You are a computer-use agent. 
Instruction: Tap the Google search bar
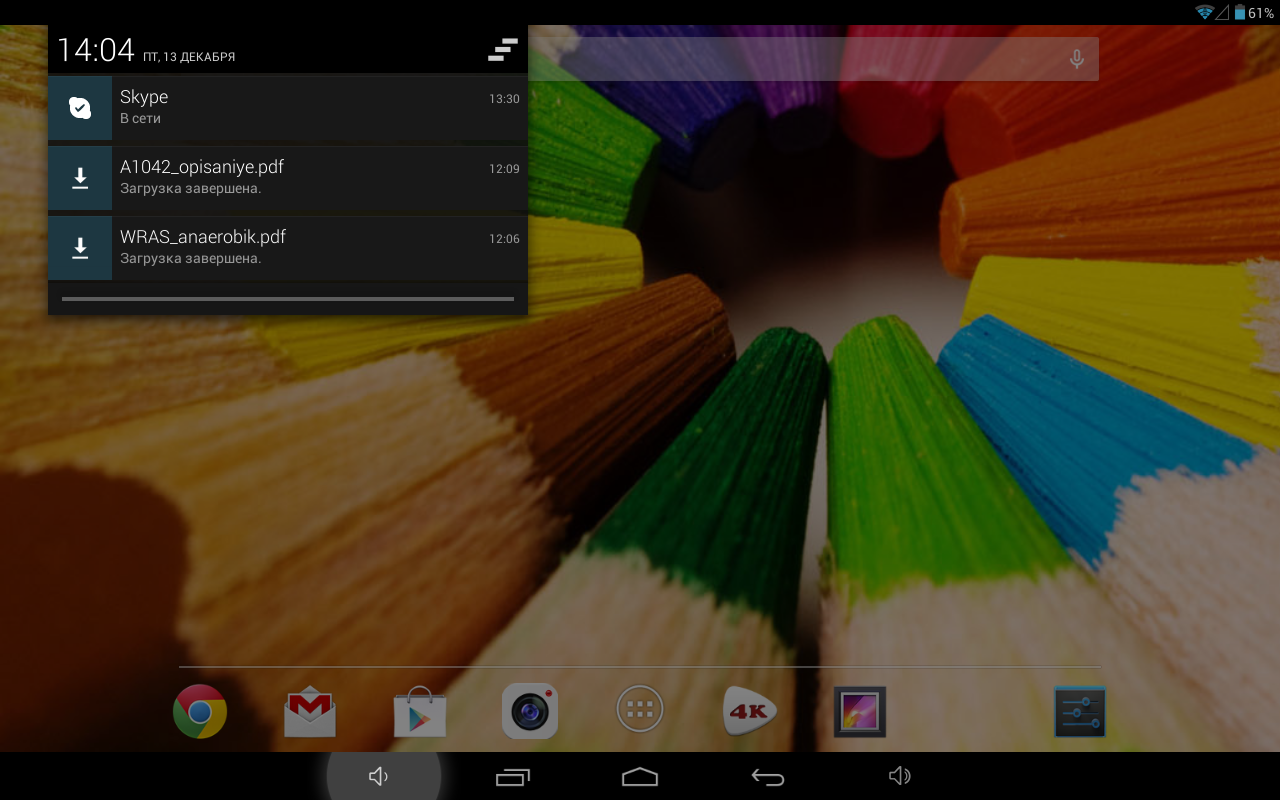pos(800,59)
